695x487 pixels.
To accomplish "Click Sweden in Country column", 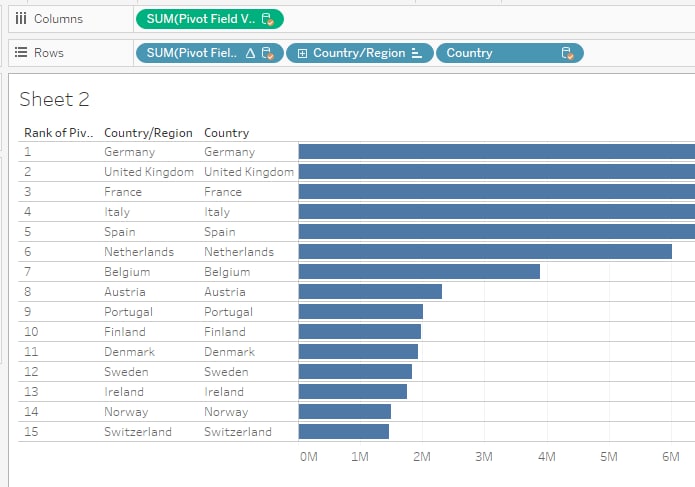I will point(226,372).
